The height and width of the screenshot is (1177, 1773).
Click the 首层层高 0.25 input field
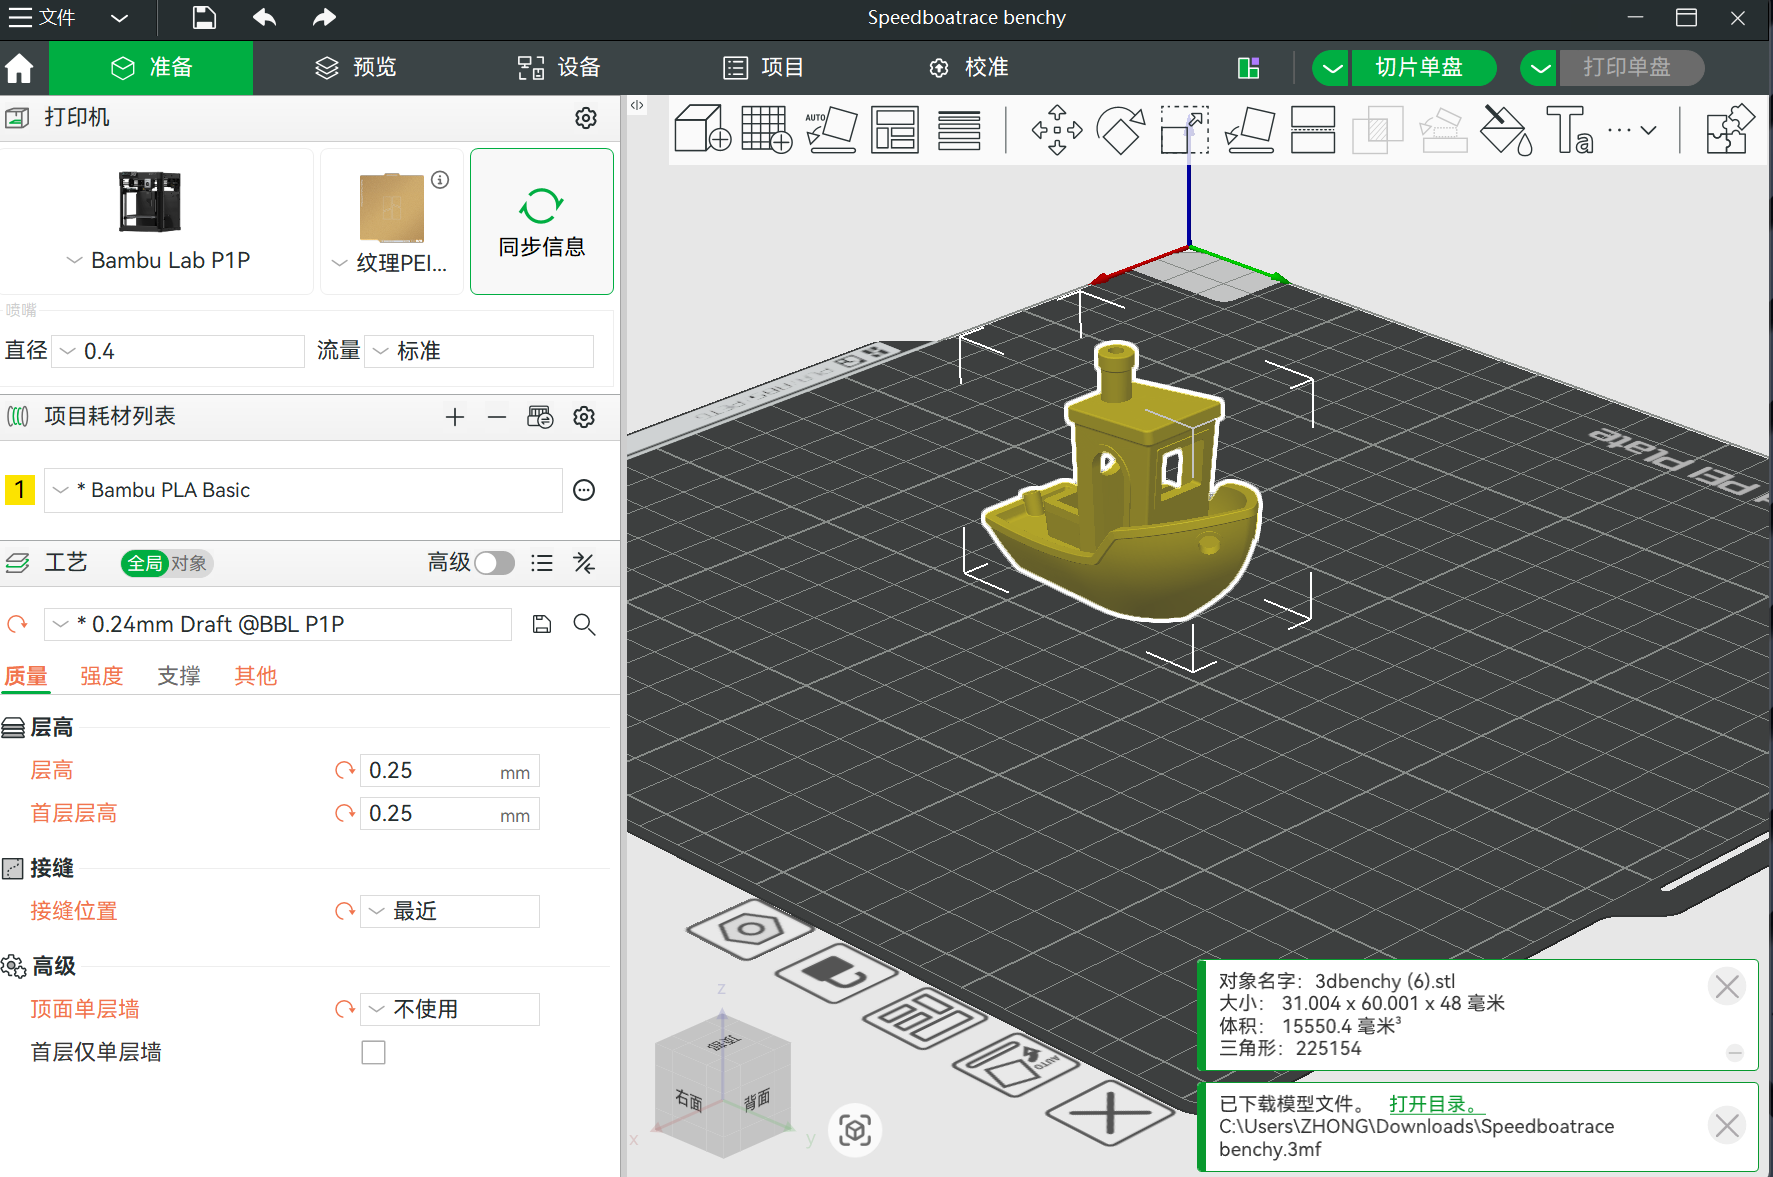(450, 814)
